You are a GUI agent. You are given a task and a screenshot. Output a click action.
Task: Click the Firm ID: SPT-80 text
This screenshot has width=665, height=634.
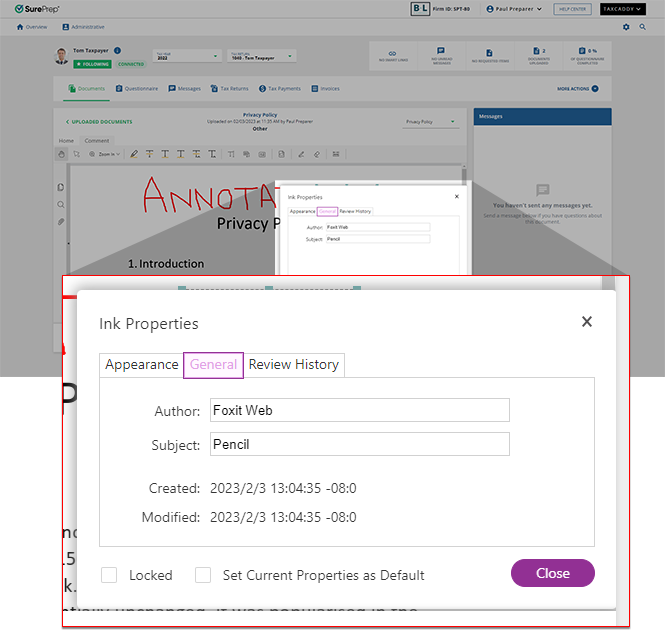pyautogui.click(x=451, y=9)
